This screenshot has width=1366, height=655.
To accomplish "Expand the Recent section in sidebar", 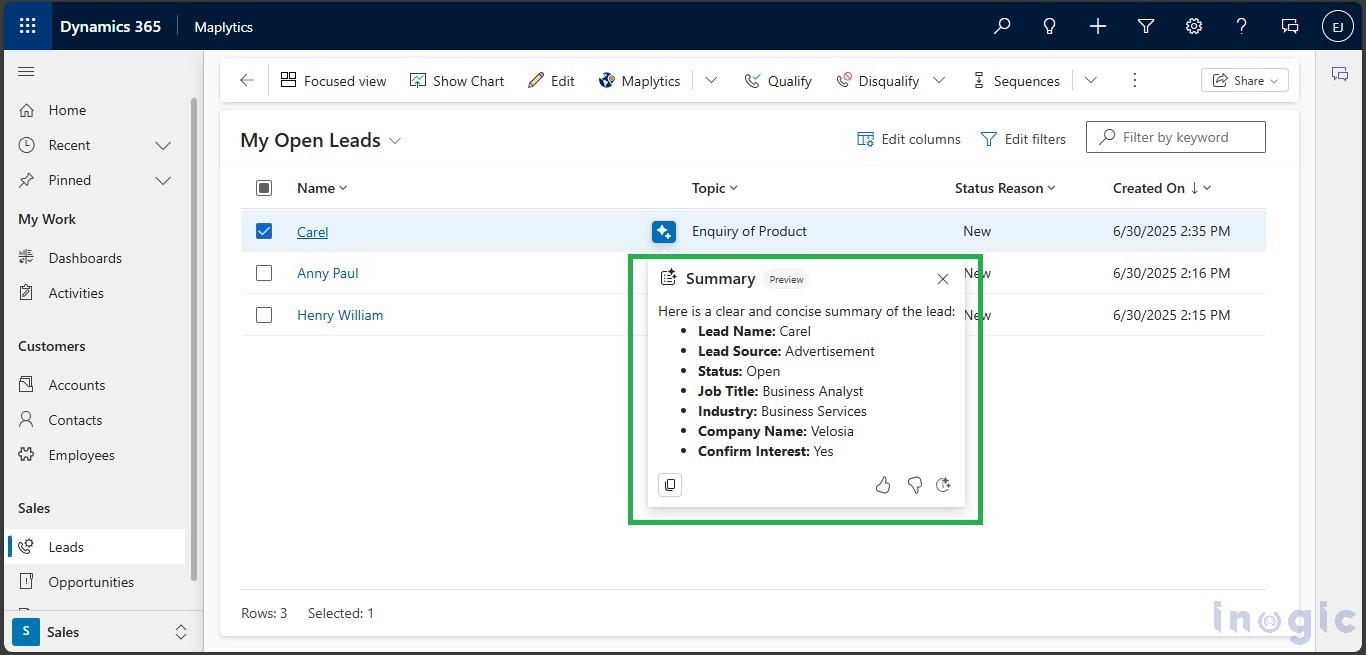I will click(163, 146).
